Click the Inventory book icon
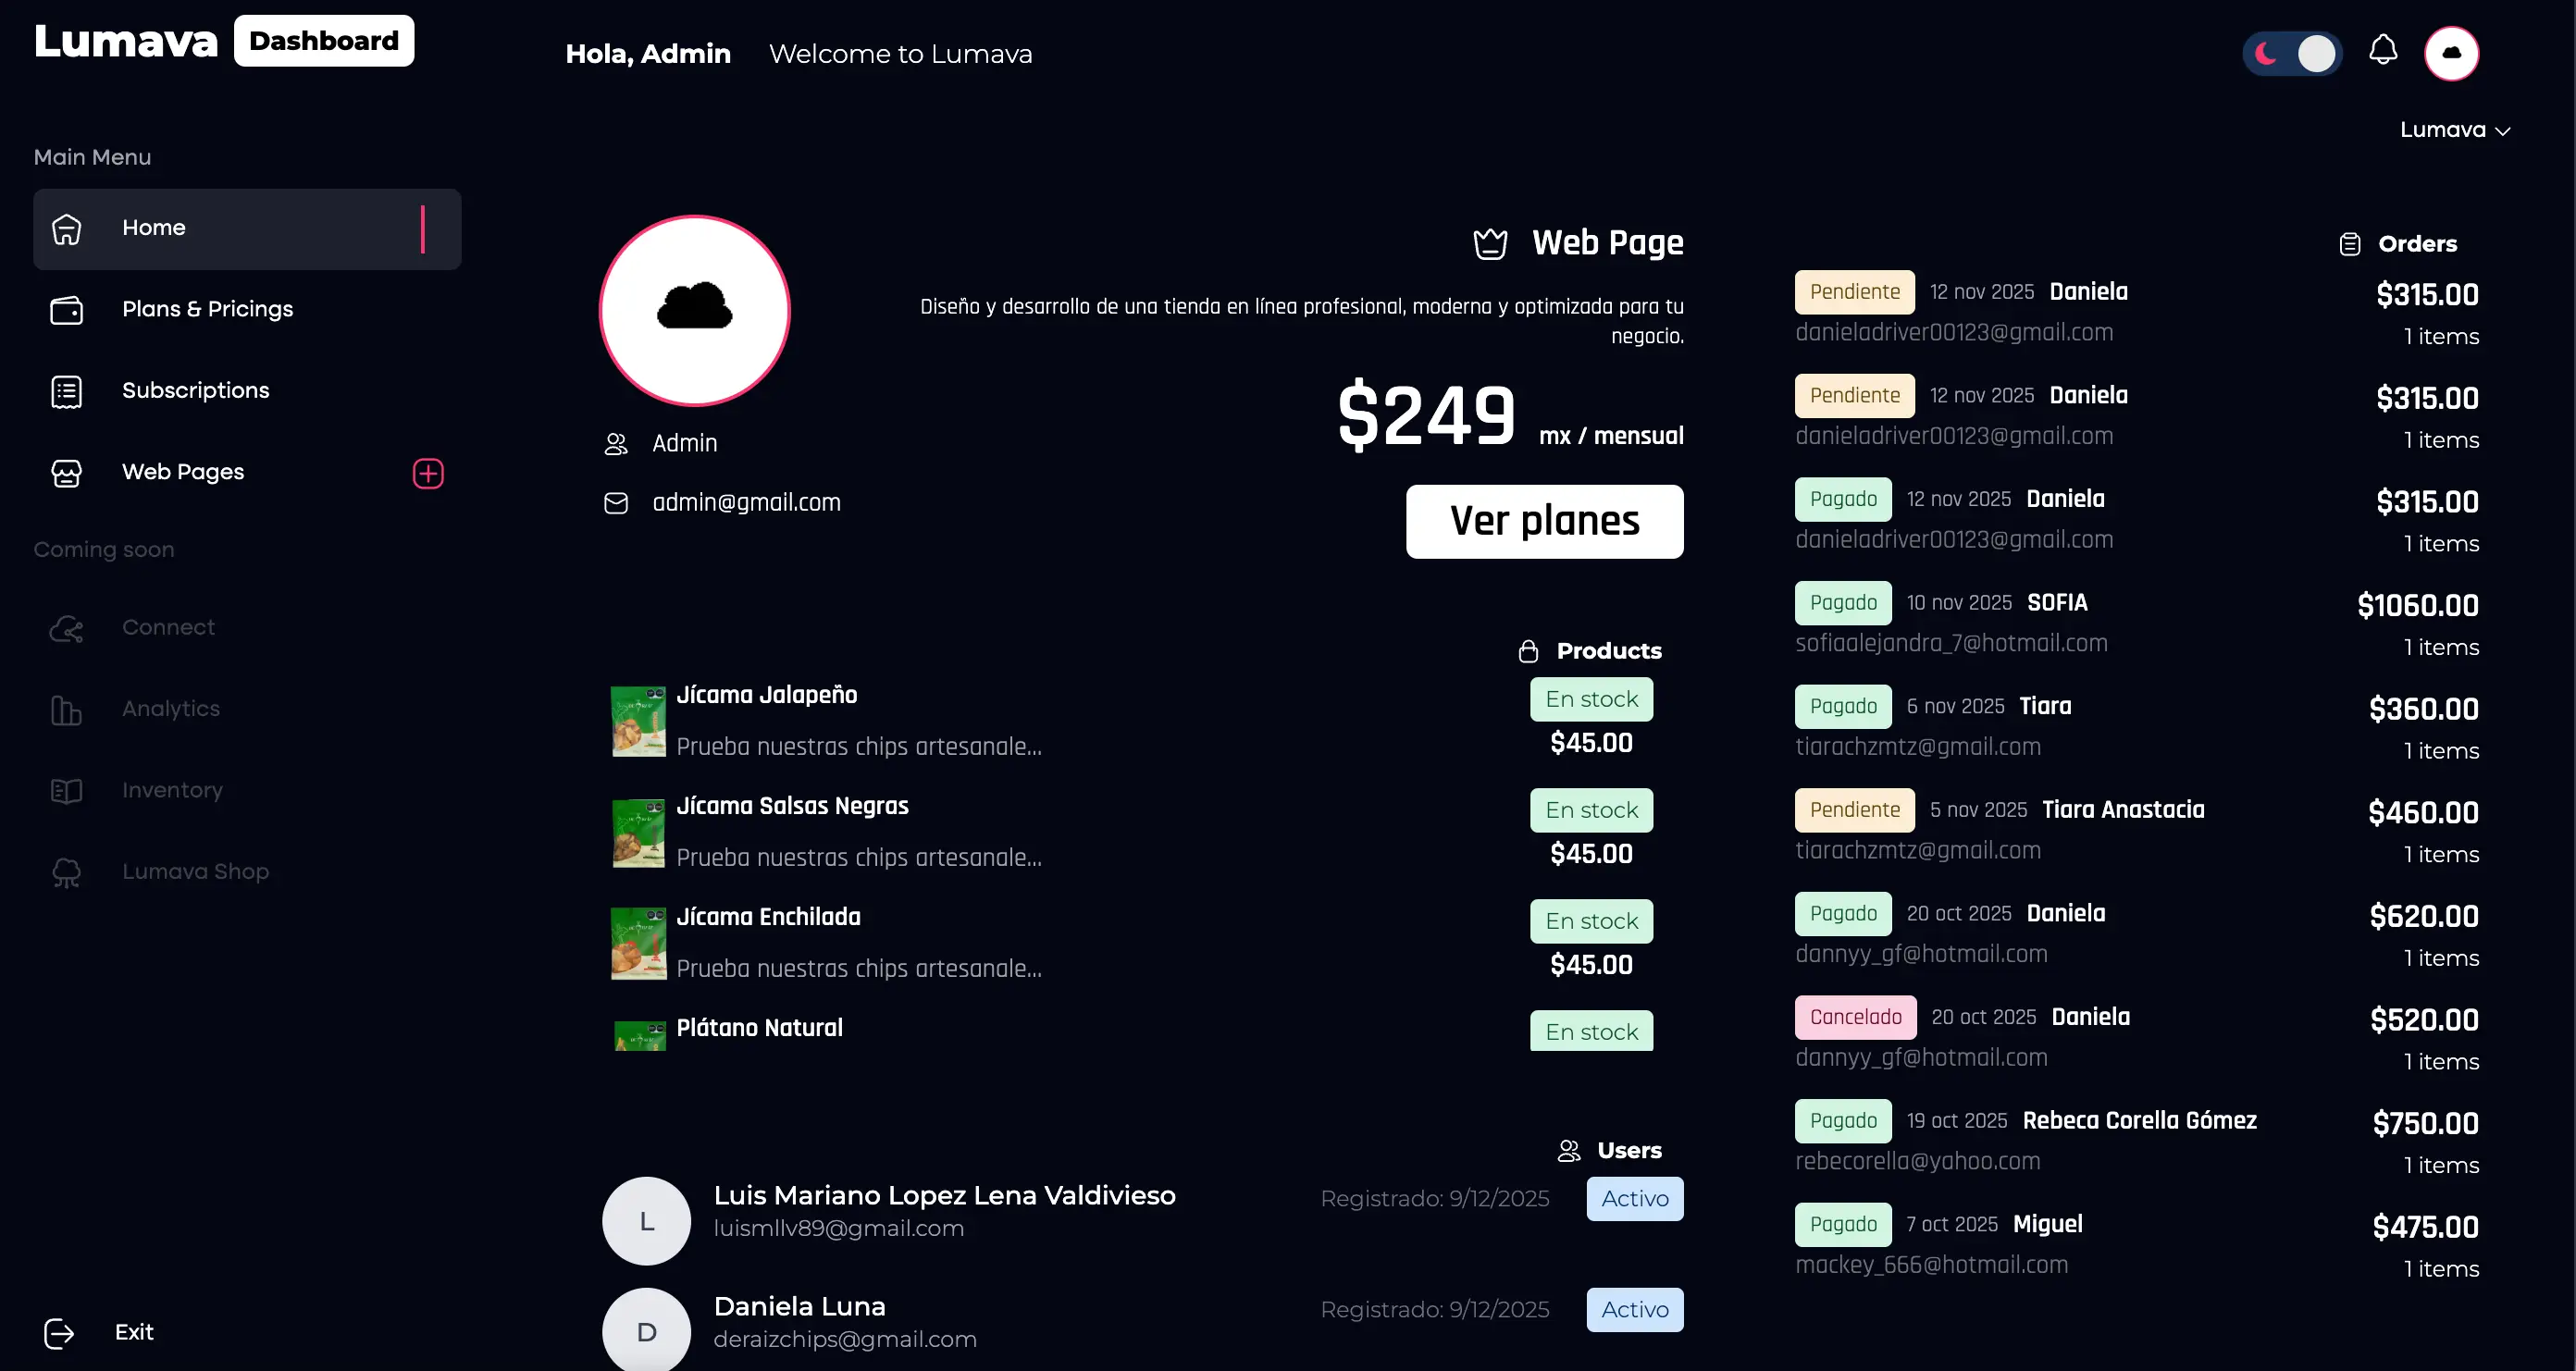The height and width of the screenshot is (1371, 2576). click(66, 791)
